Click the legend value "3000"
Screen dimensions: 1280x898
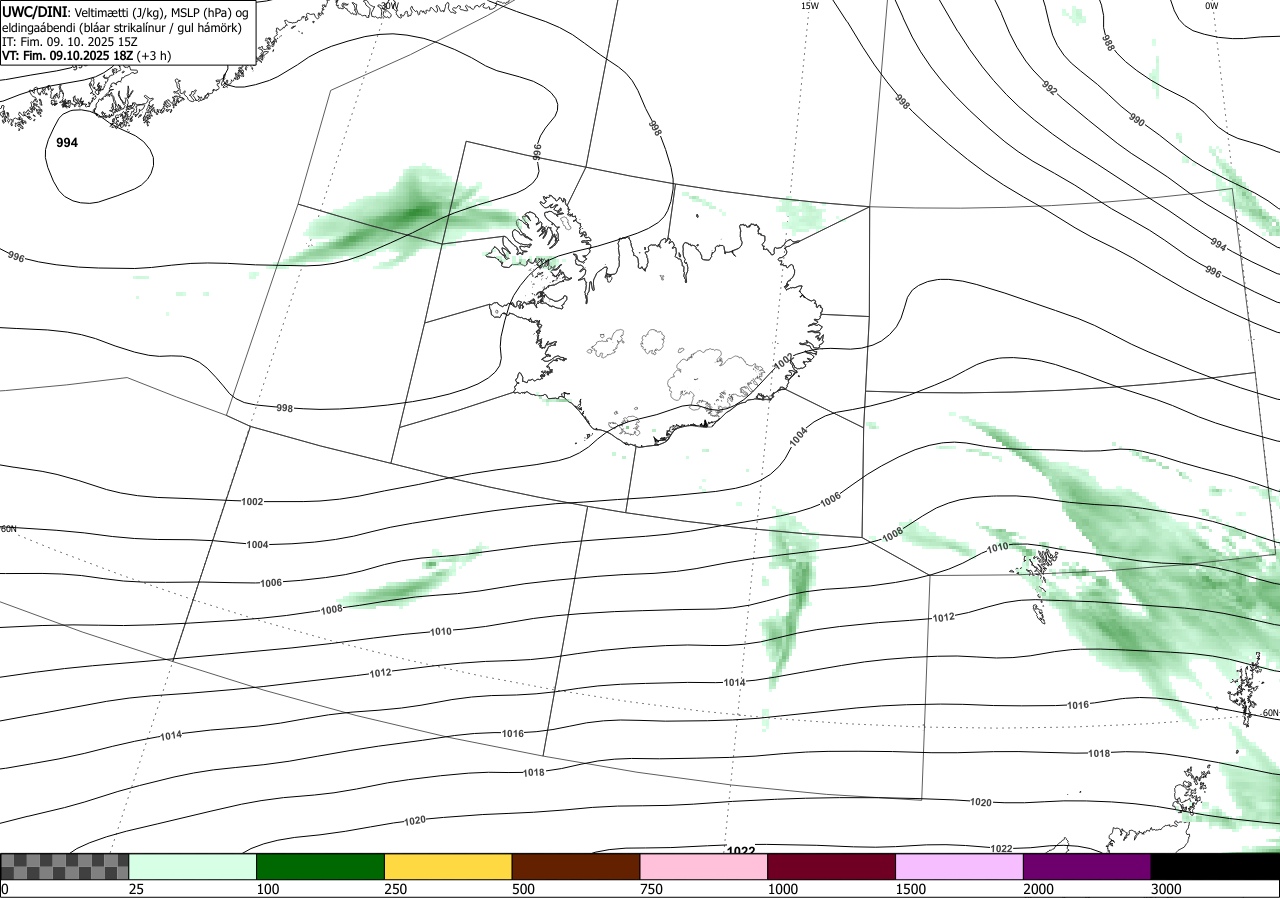1168,889
